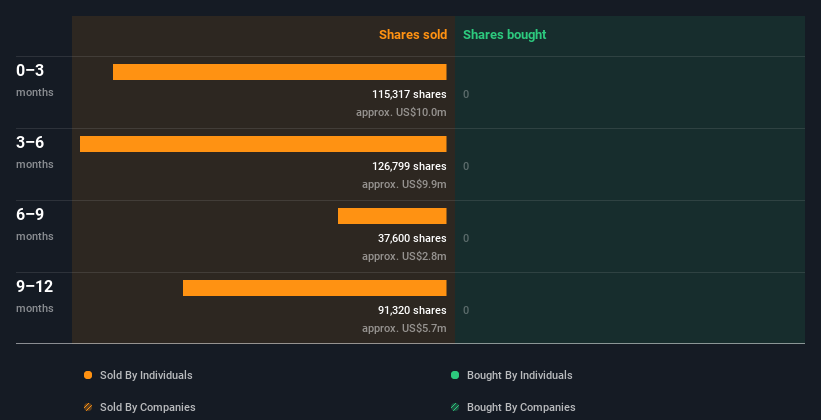The height and width of the screenshot is (420, 821).
Task: Click the striped Sold By Companies legend icon
Action: [x=88, y=407]
